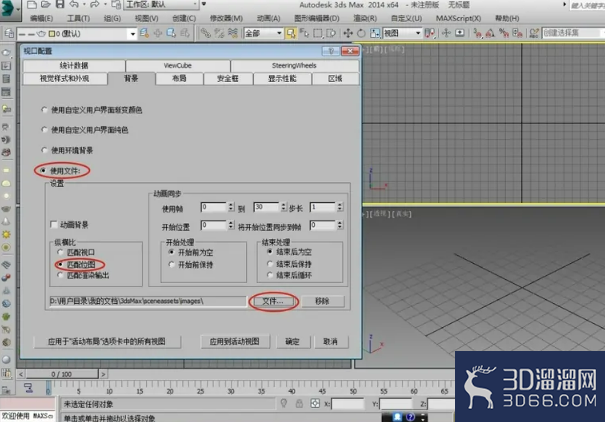Choose 匹配位图 aspect ratio option
605x422 pixels.
pos(60,265)
